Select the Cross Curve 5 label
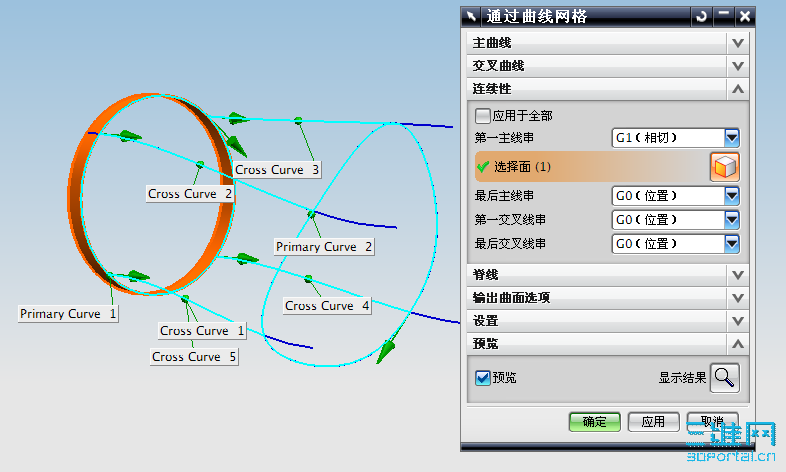The image size is (786, 472). pos(194,357)
